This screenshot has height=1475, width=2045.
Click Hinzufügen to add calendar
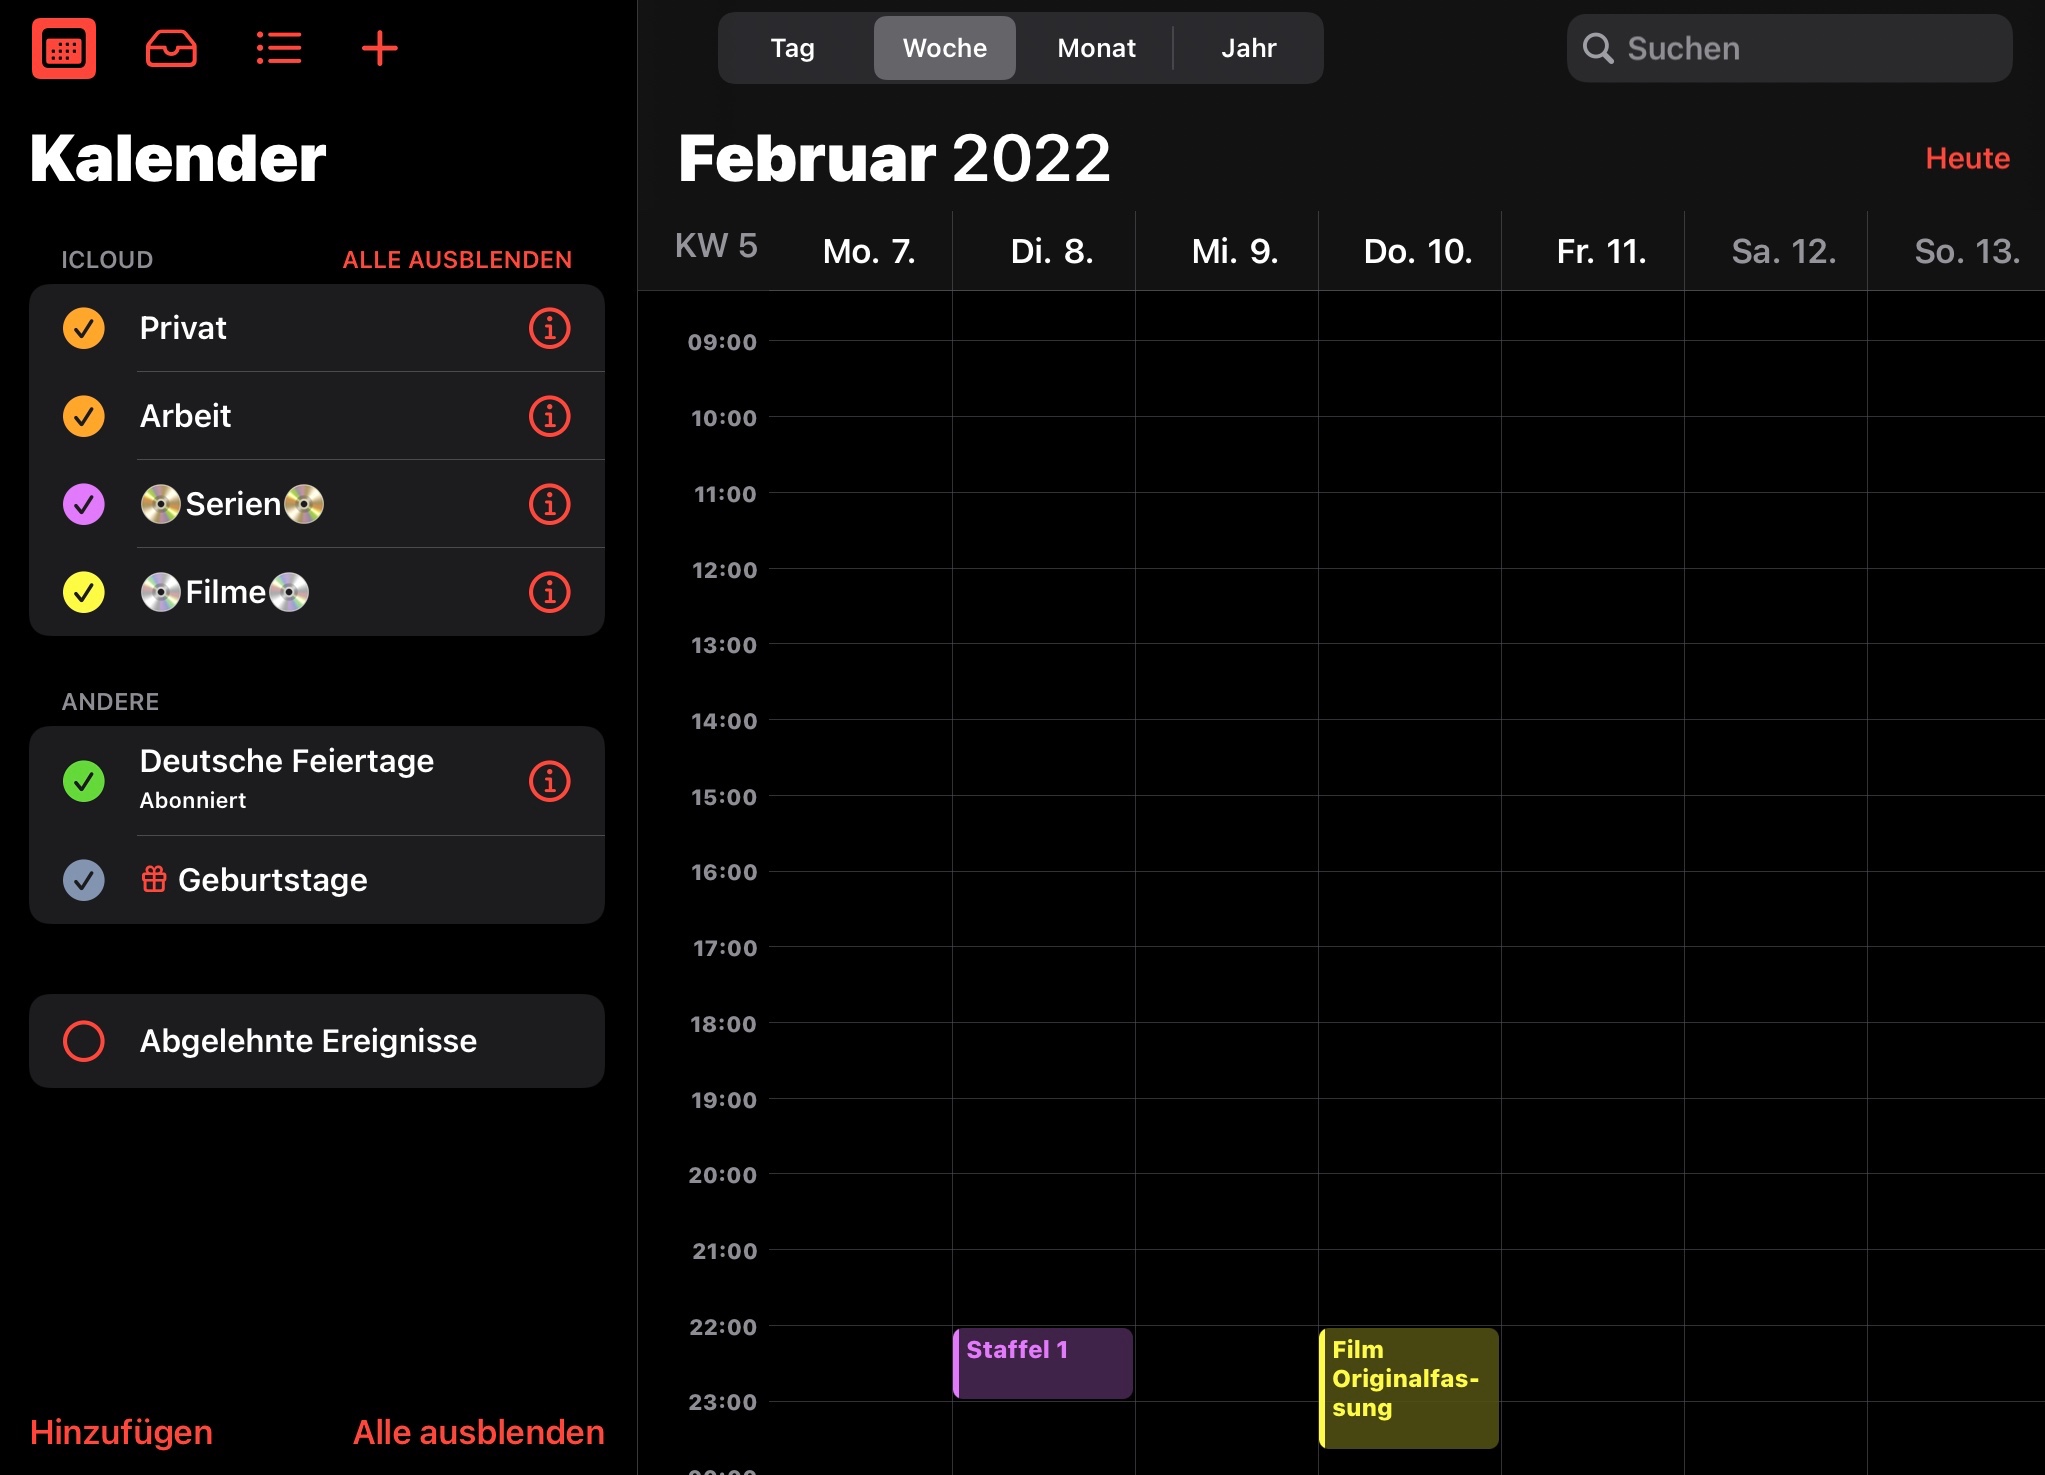tap(121, 1432)
